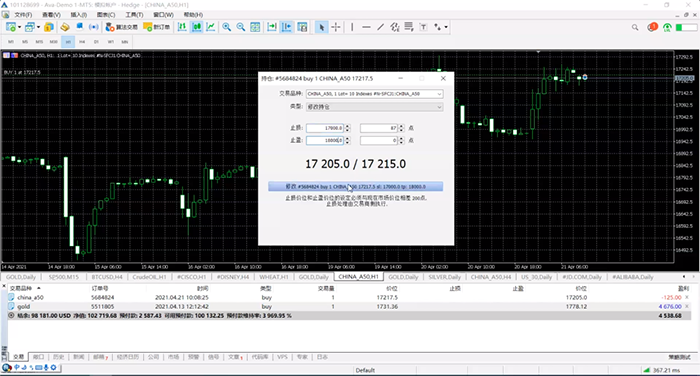Image resolution: width=700 pixels, height=376 pixels.
Task: Open the 历史 history tab in Toolbox
Action: pos(58,357)
